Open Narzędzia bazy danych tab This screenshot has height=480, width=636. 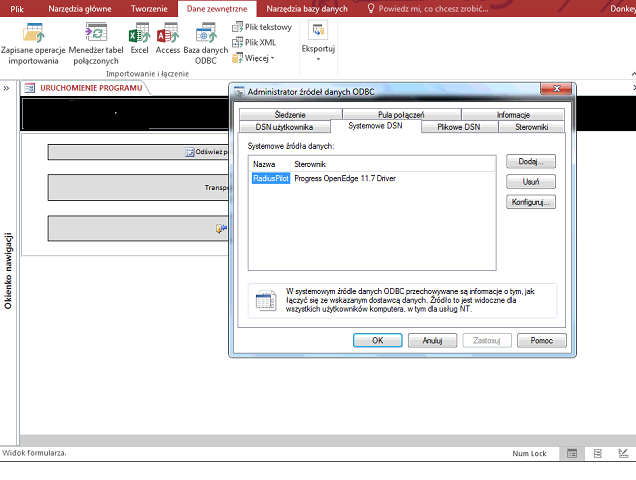click(307, 9)
